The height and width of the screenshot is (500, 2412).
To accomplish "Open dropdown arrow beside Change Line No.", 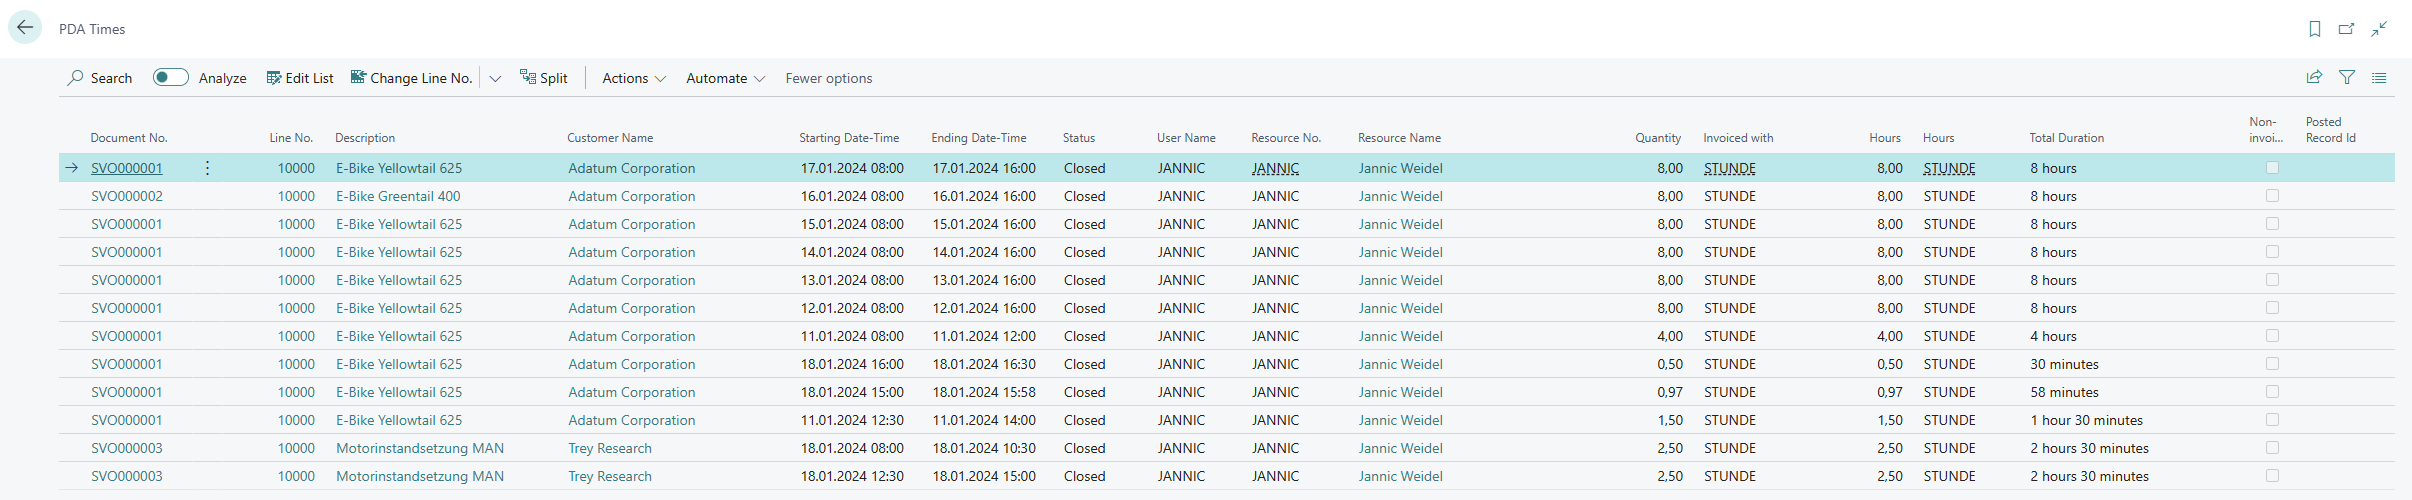I will point(495,78).
